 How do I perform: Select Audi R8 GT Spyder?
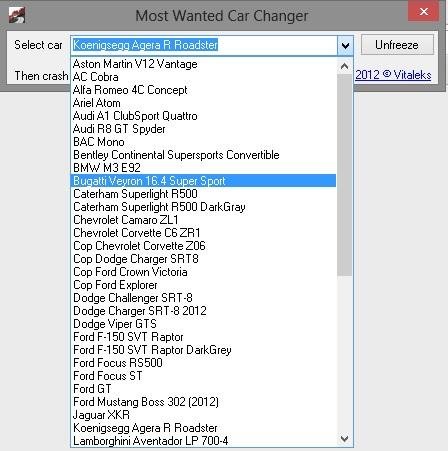(203, 129)
